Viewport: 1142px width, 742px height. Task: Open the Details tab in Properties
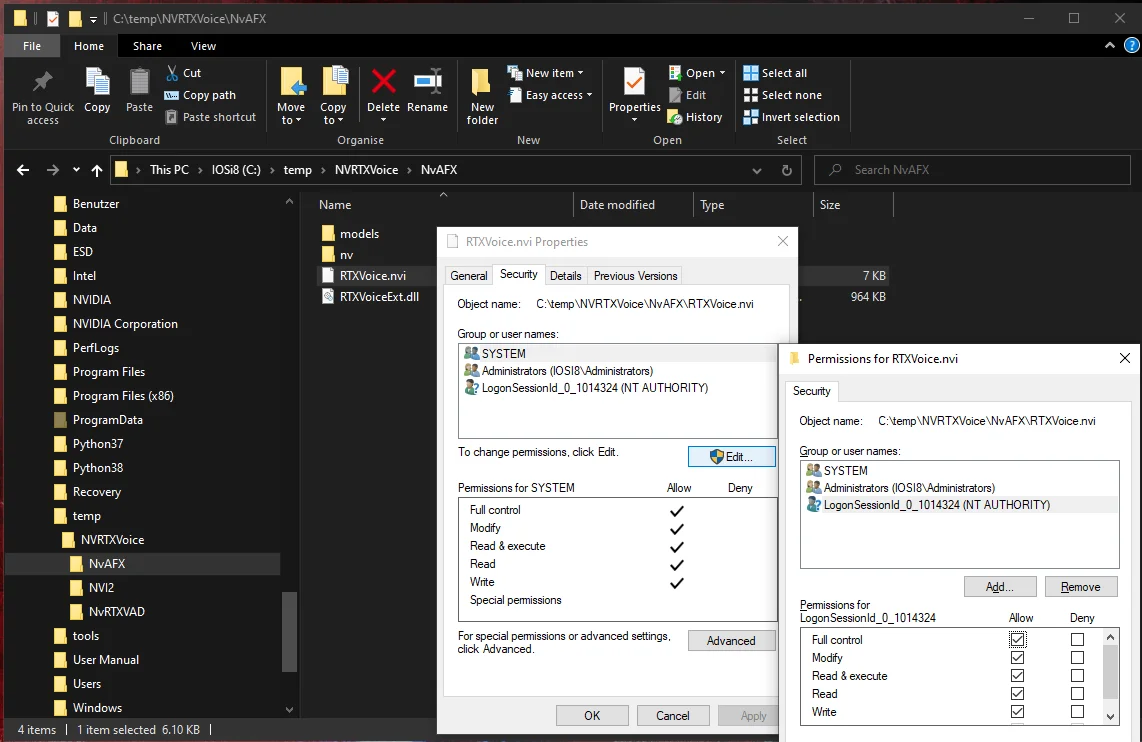pyautogui.click(x=565, y=276)
